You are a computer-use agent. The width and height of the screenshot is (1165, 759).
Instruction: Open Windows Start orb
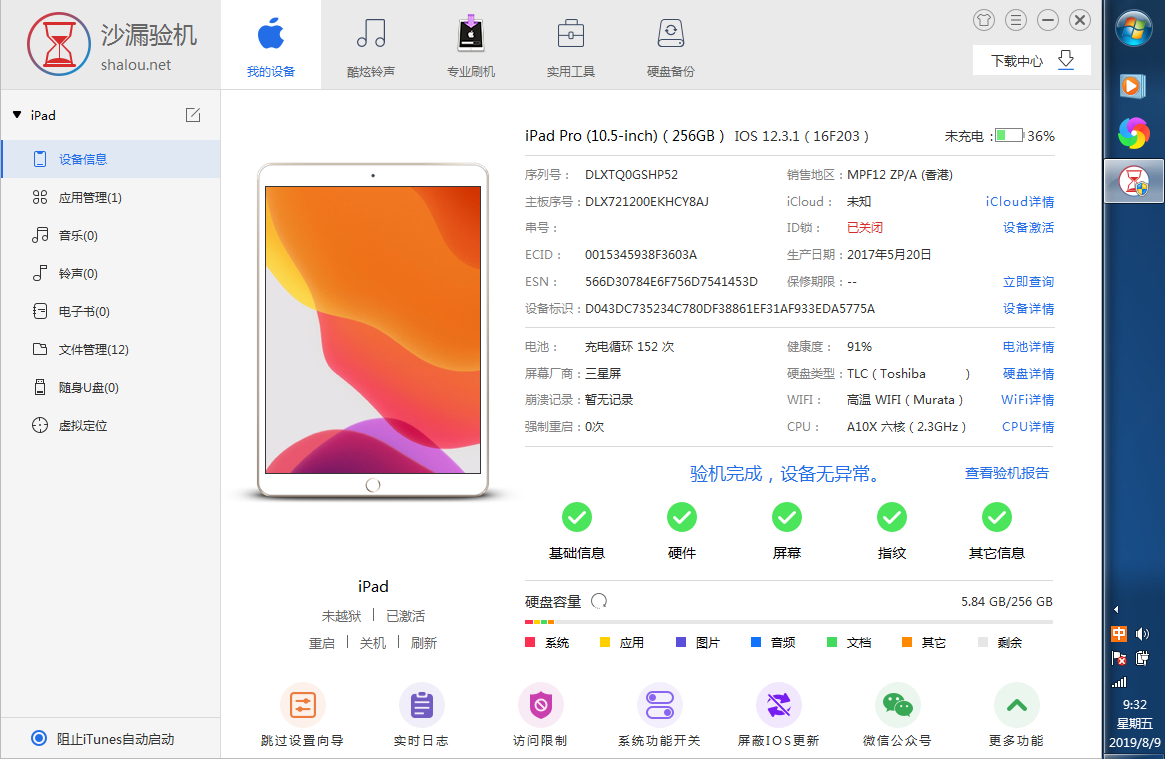(1133, 30)
